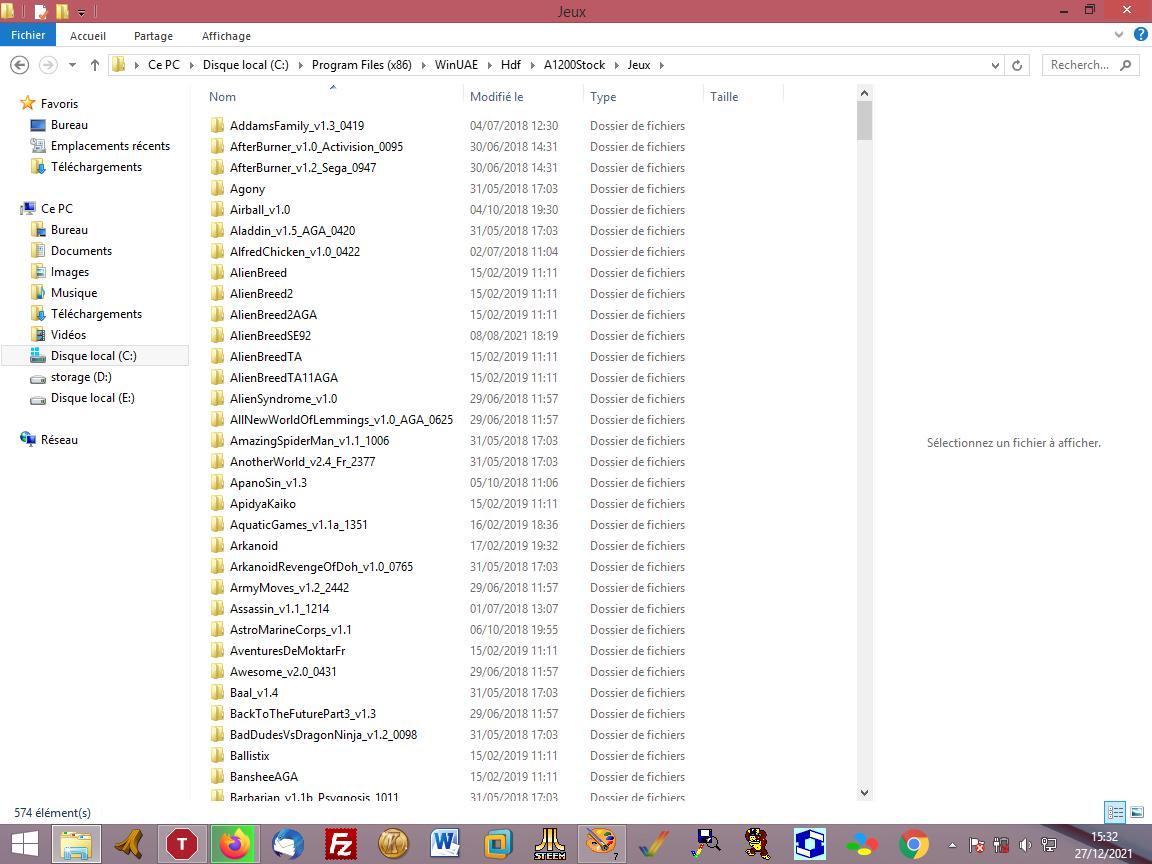1152x864 pixels.
Task: Open the recent locations history dropdown
Action: pos(72,65)
